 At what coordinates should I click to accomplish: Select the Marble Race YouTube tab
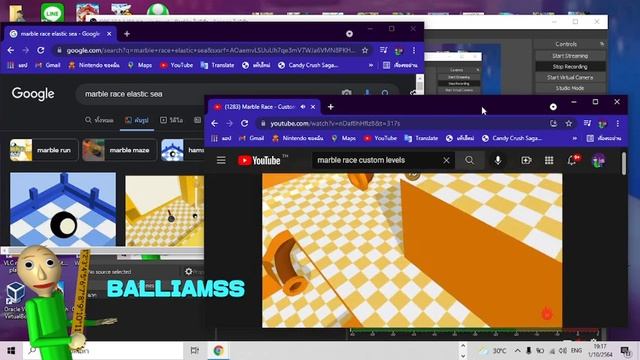coord(259,107)
